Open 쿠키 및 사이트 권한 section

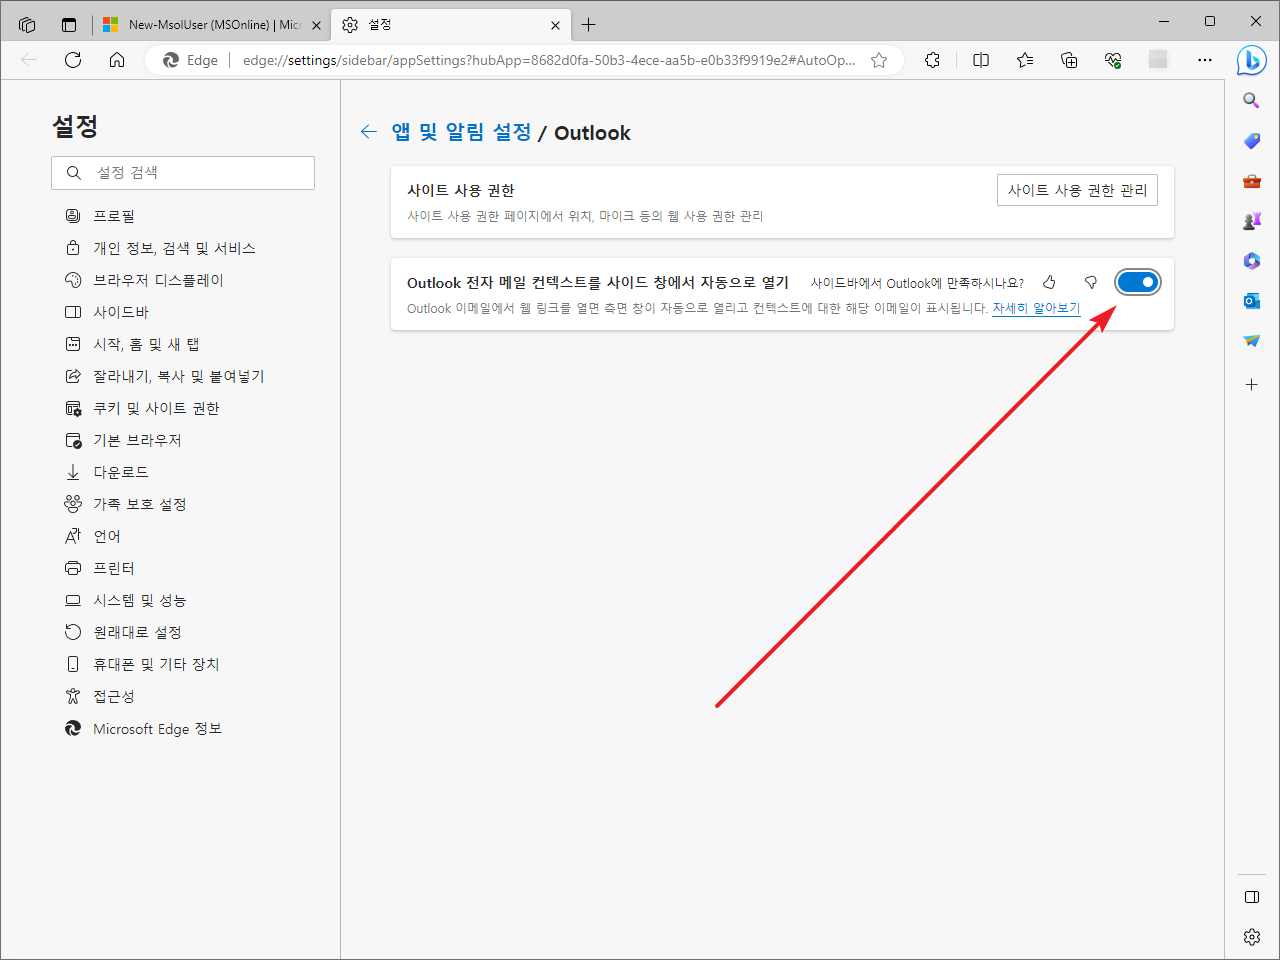point(156,408)
